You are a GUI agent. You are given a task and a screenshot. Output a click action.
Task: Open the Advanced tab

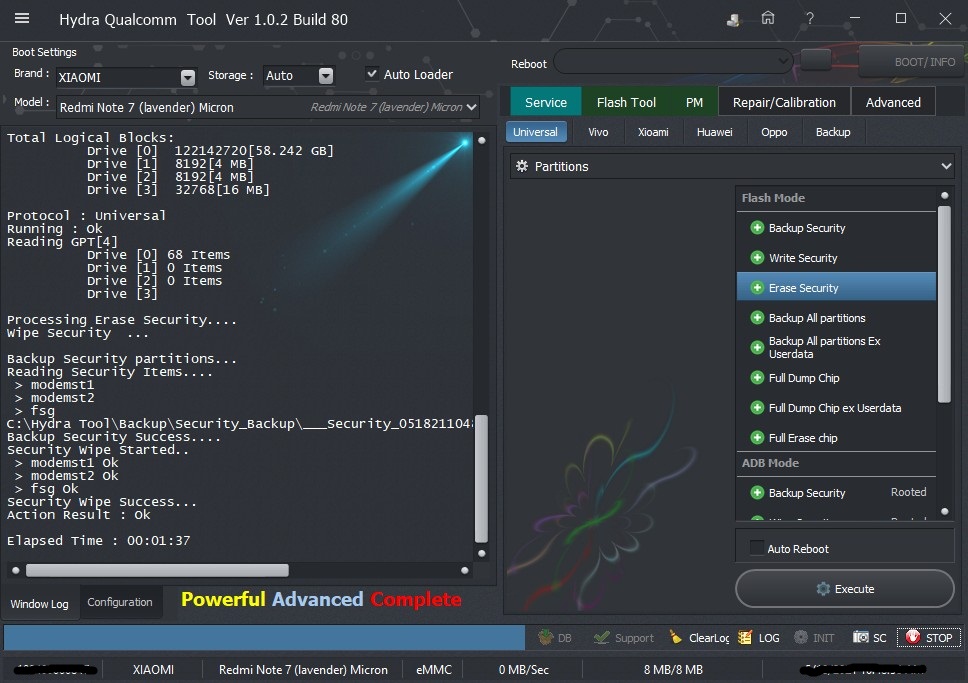click(893, 102)
